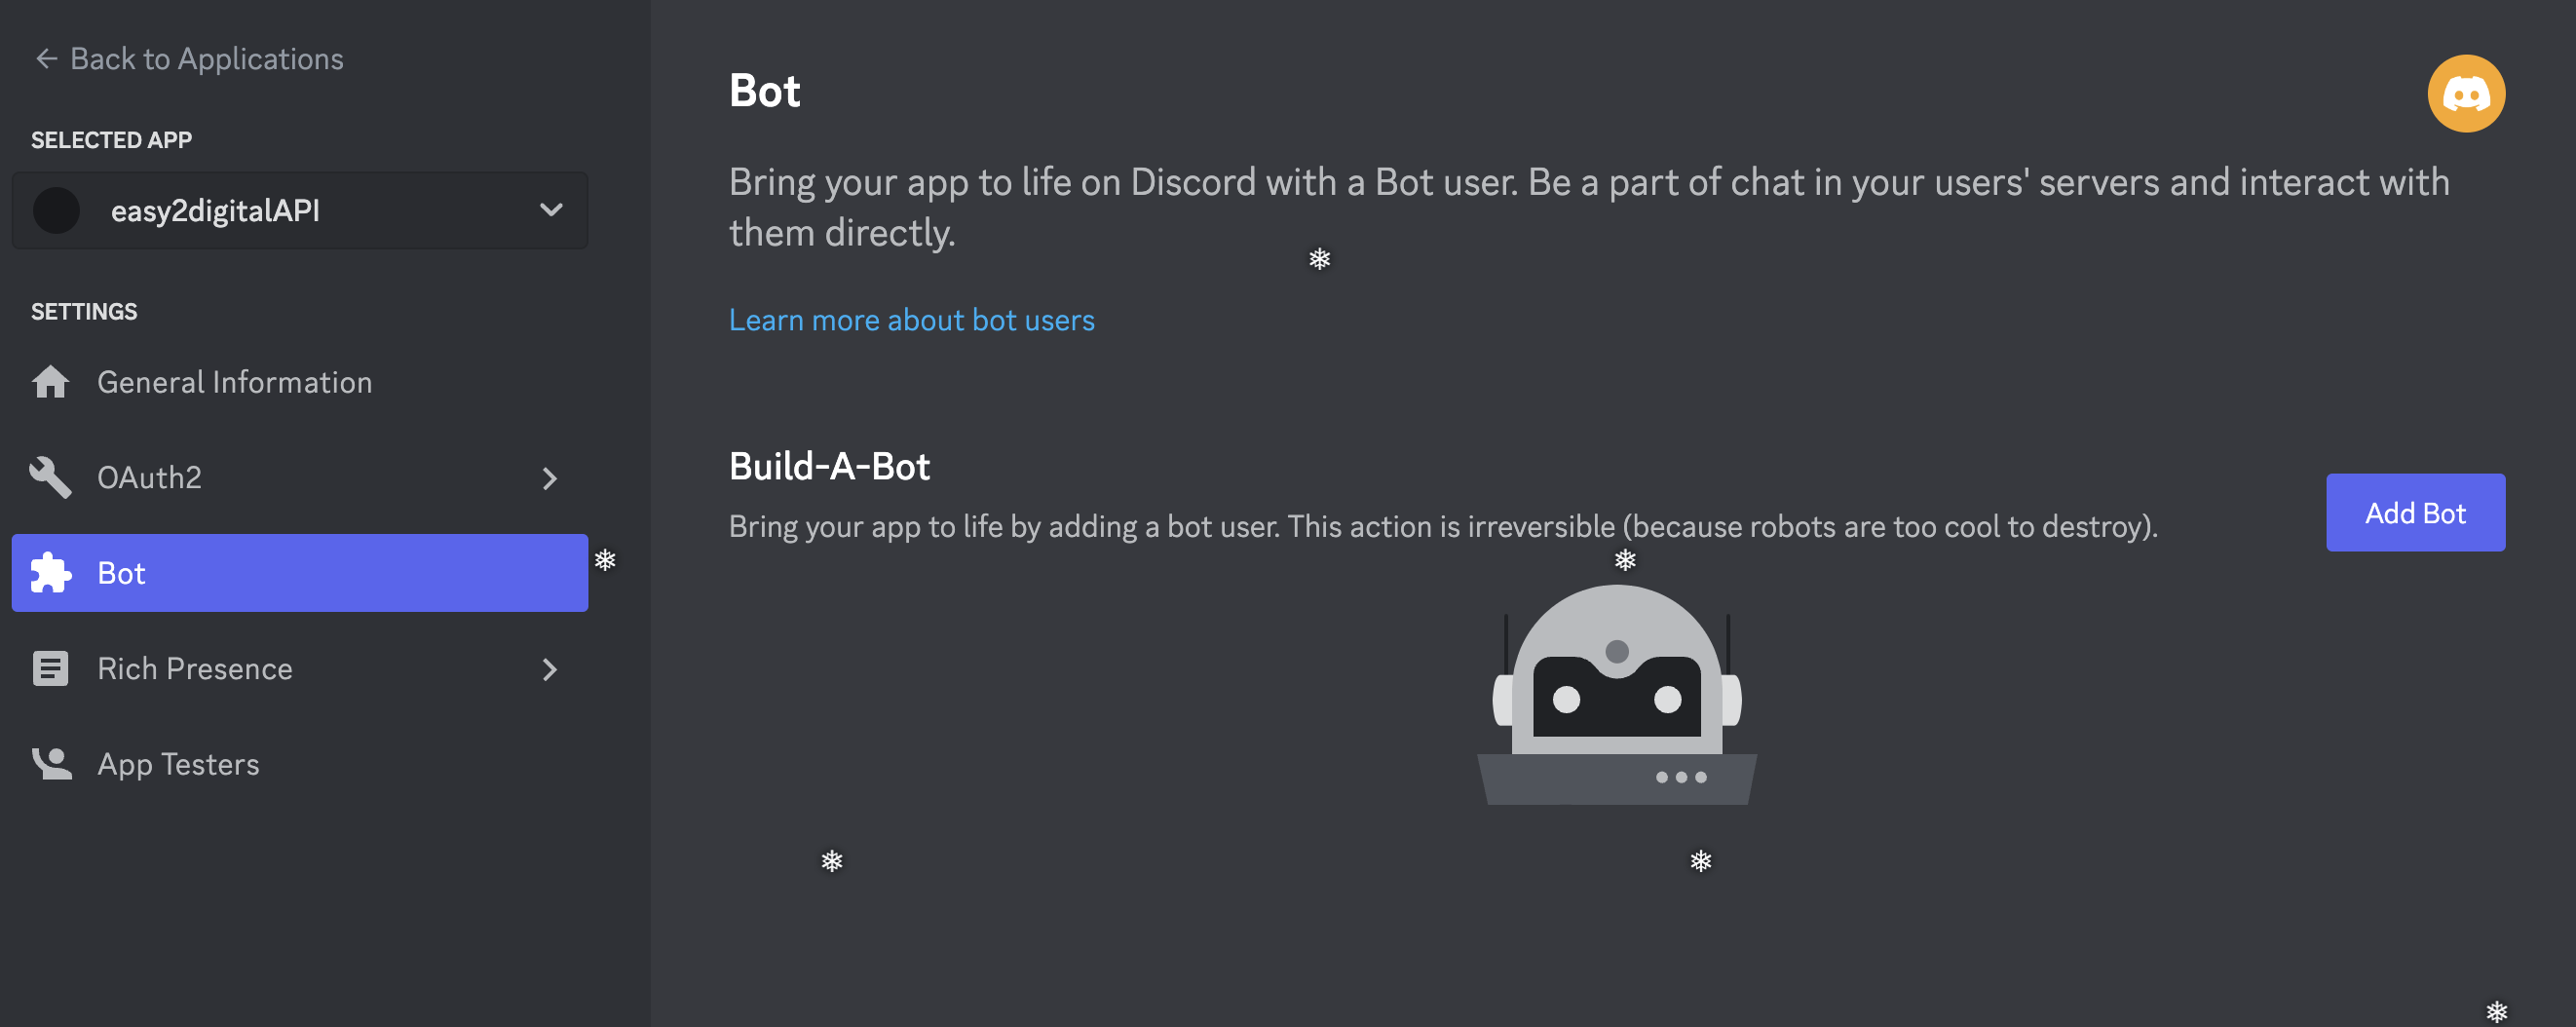Viewport: 2576px width, 1027px height.
Task: Click the back arrow icon at top left
Action: pos(46,59)
